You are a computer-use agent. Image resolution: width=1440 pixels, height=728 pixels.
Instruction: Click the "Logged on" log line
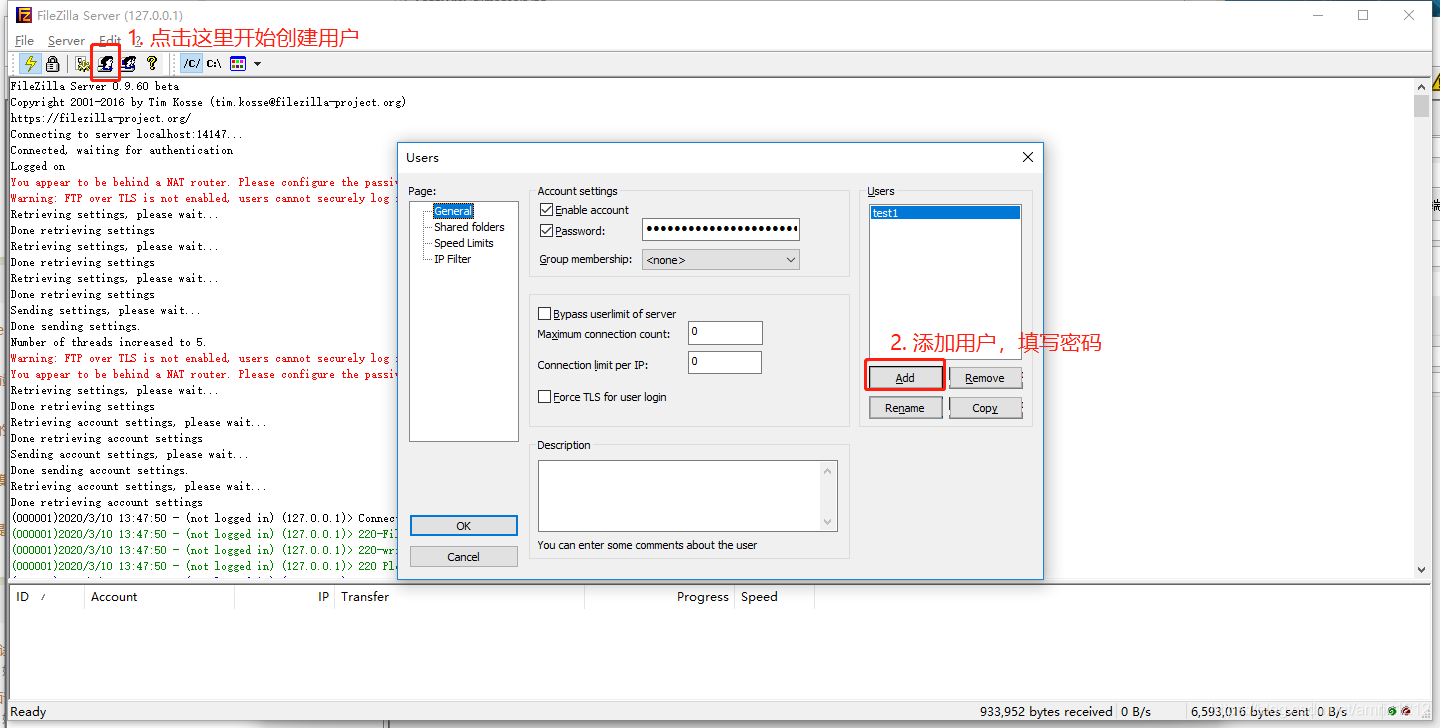click(38, 166)
